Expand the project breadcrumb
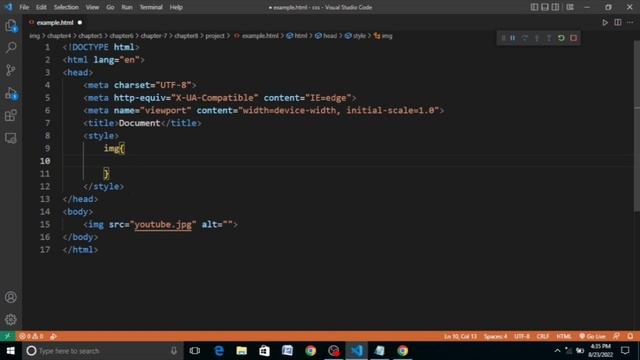This screenshot has width=640, height=360. pyautogui.click(x=215, y=36)
